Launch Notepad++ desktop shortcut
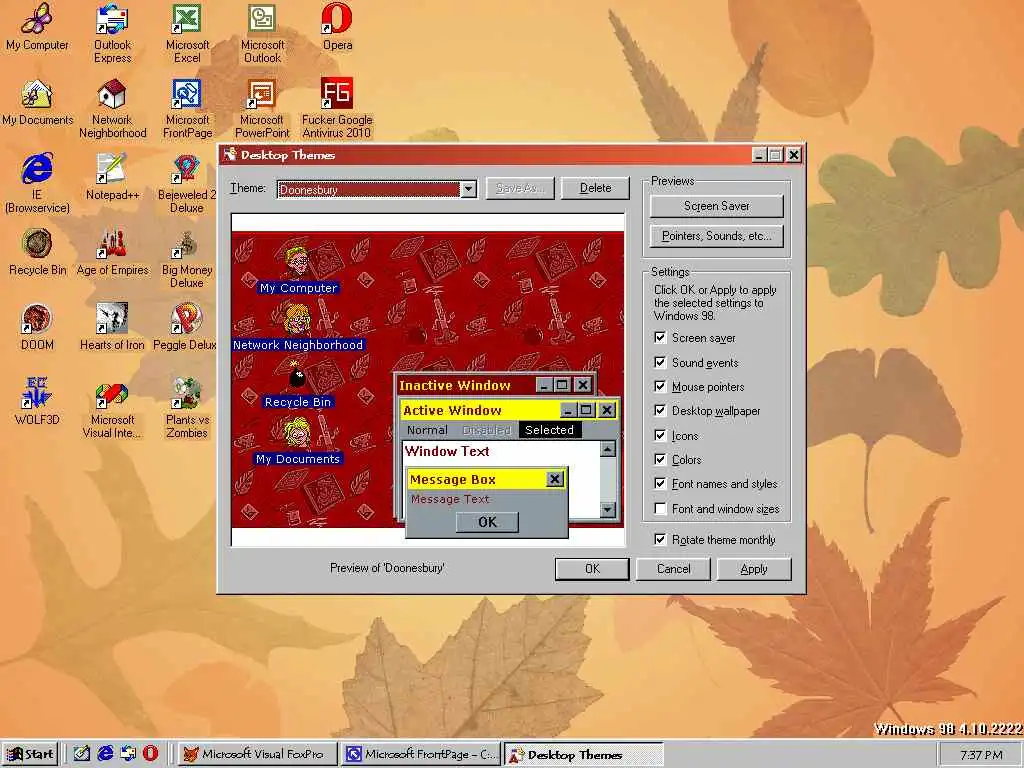This screenshot has height=768, width=1024. click(x=112, y=177)
